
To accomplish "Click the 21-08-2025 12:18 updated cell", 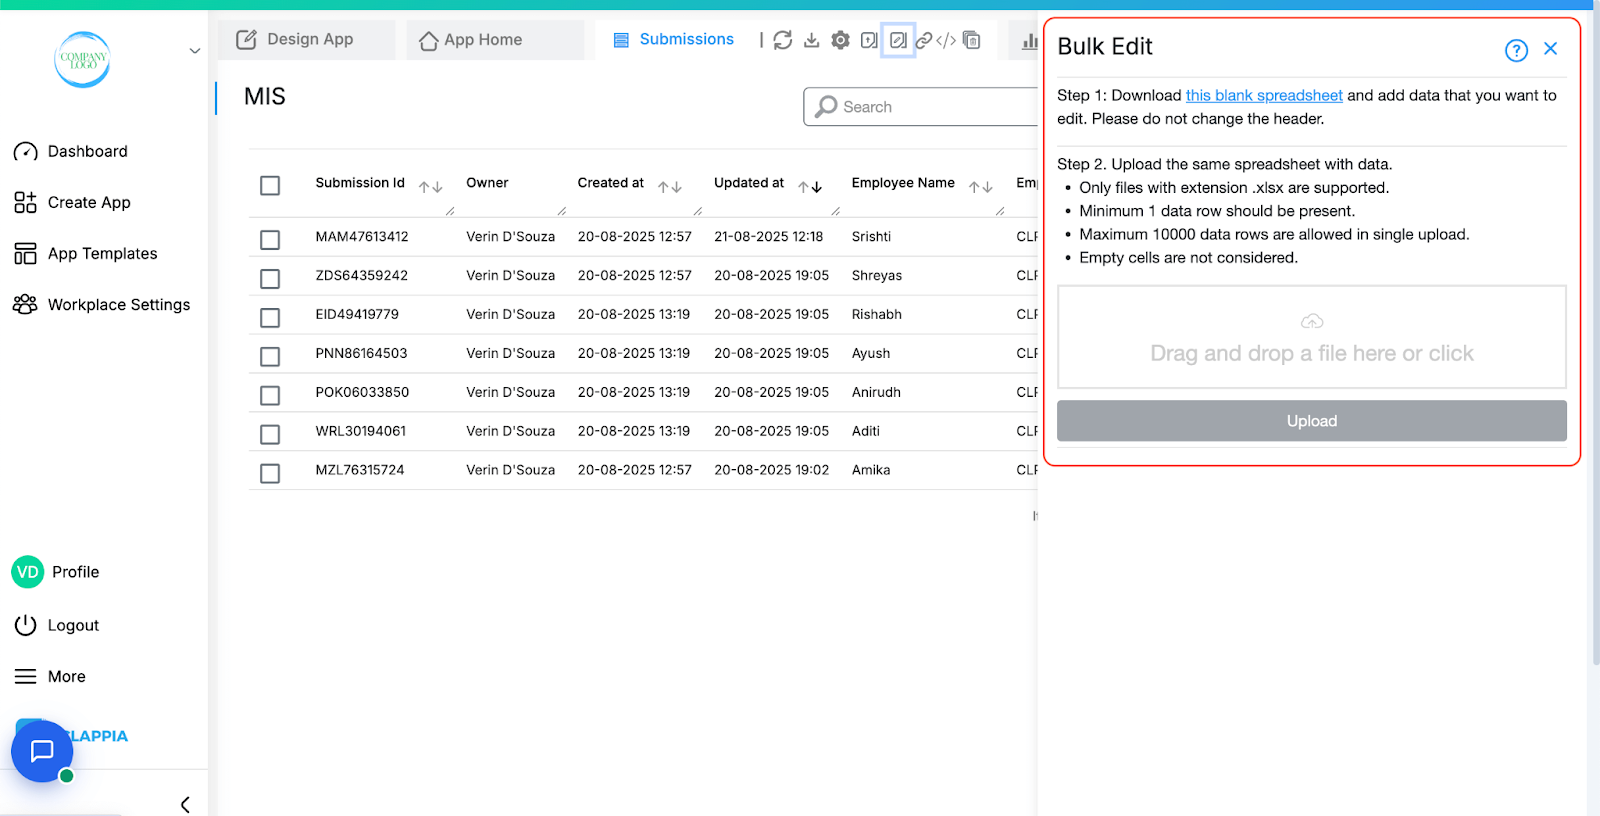I will click(769, 237).
